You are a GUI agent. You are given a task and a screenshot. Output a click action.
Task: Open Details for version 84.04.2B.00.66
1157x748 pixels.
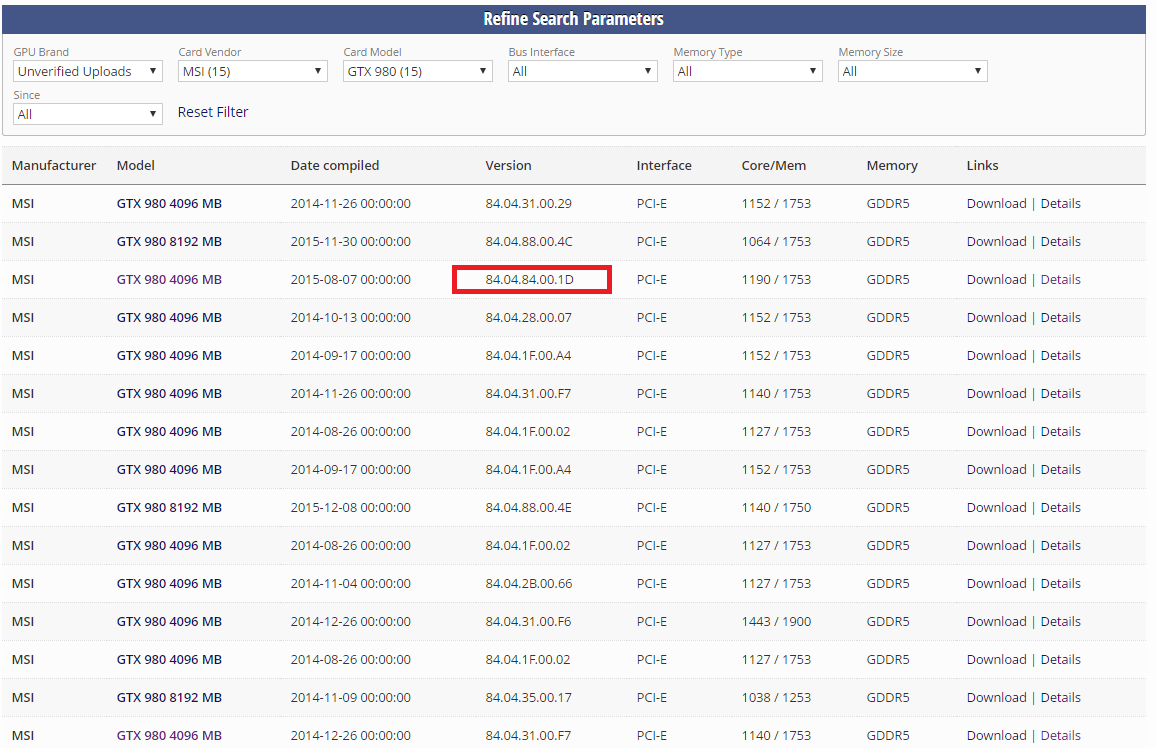click(x=1060, y=583)
